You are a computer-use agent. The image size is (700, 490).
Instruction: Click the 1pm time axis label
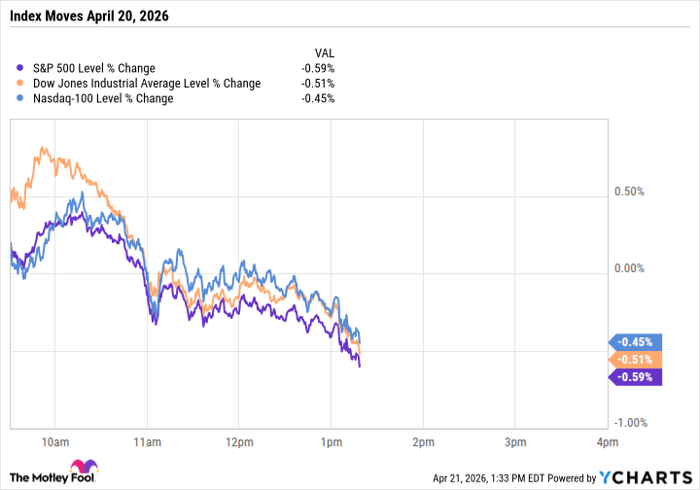coord(330,441)
